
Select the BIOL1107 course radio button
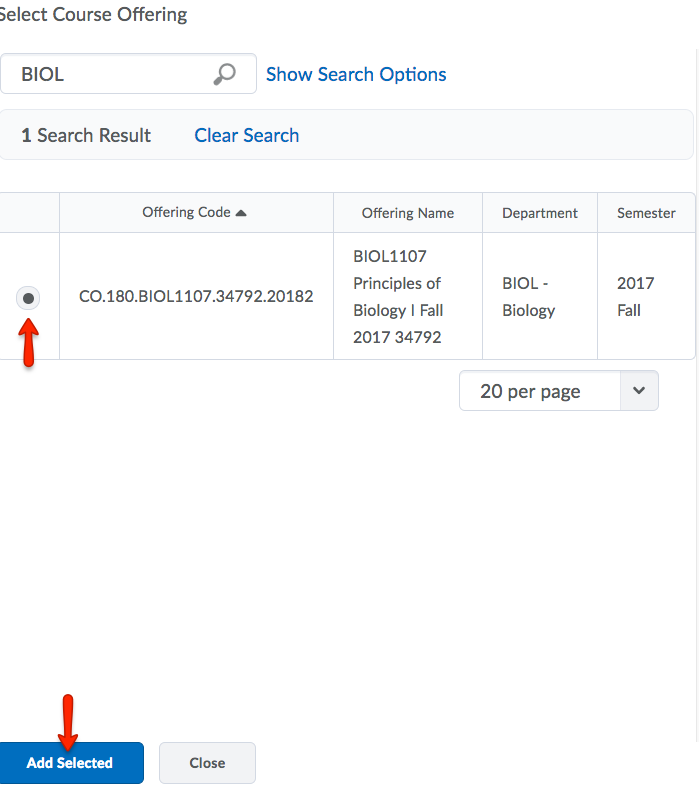point(29,297)
